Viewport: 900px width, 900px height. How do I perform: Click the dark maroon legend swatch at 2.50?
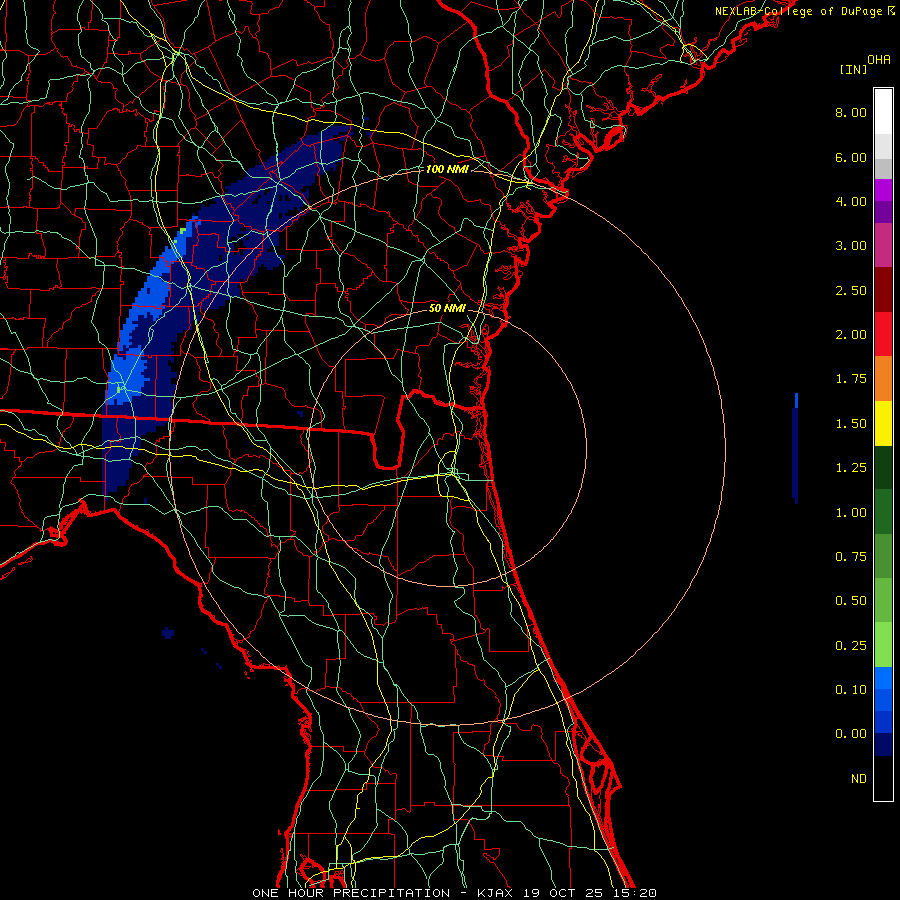coord(883,290)
